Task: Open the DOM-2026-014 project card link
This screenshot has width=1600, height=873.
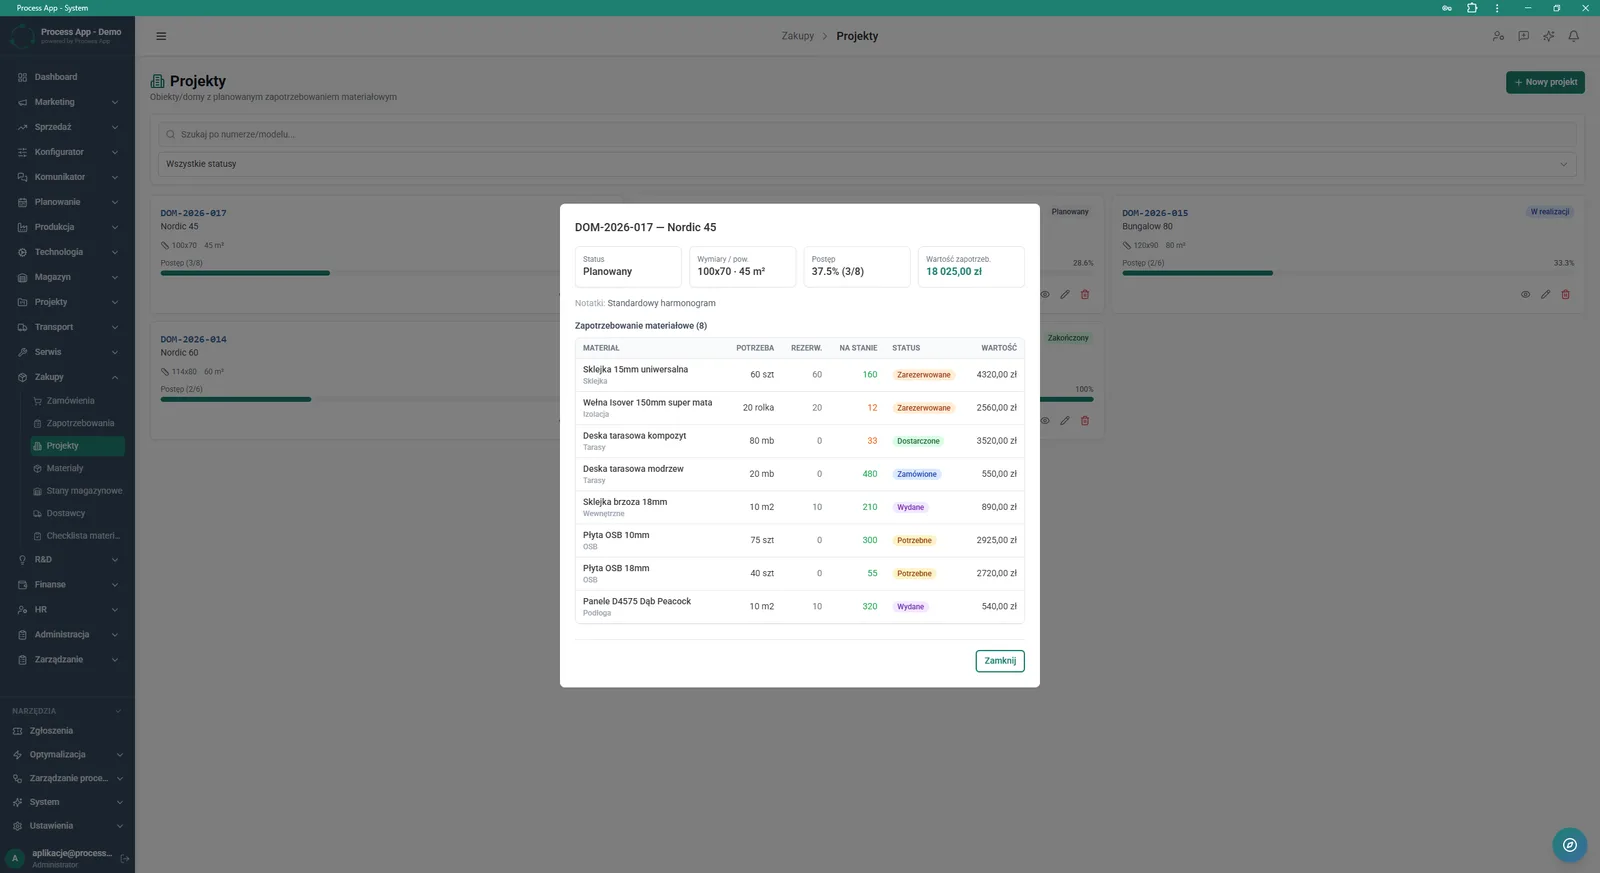Action: pyautogui.click(x=193, y=339)
